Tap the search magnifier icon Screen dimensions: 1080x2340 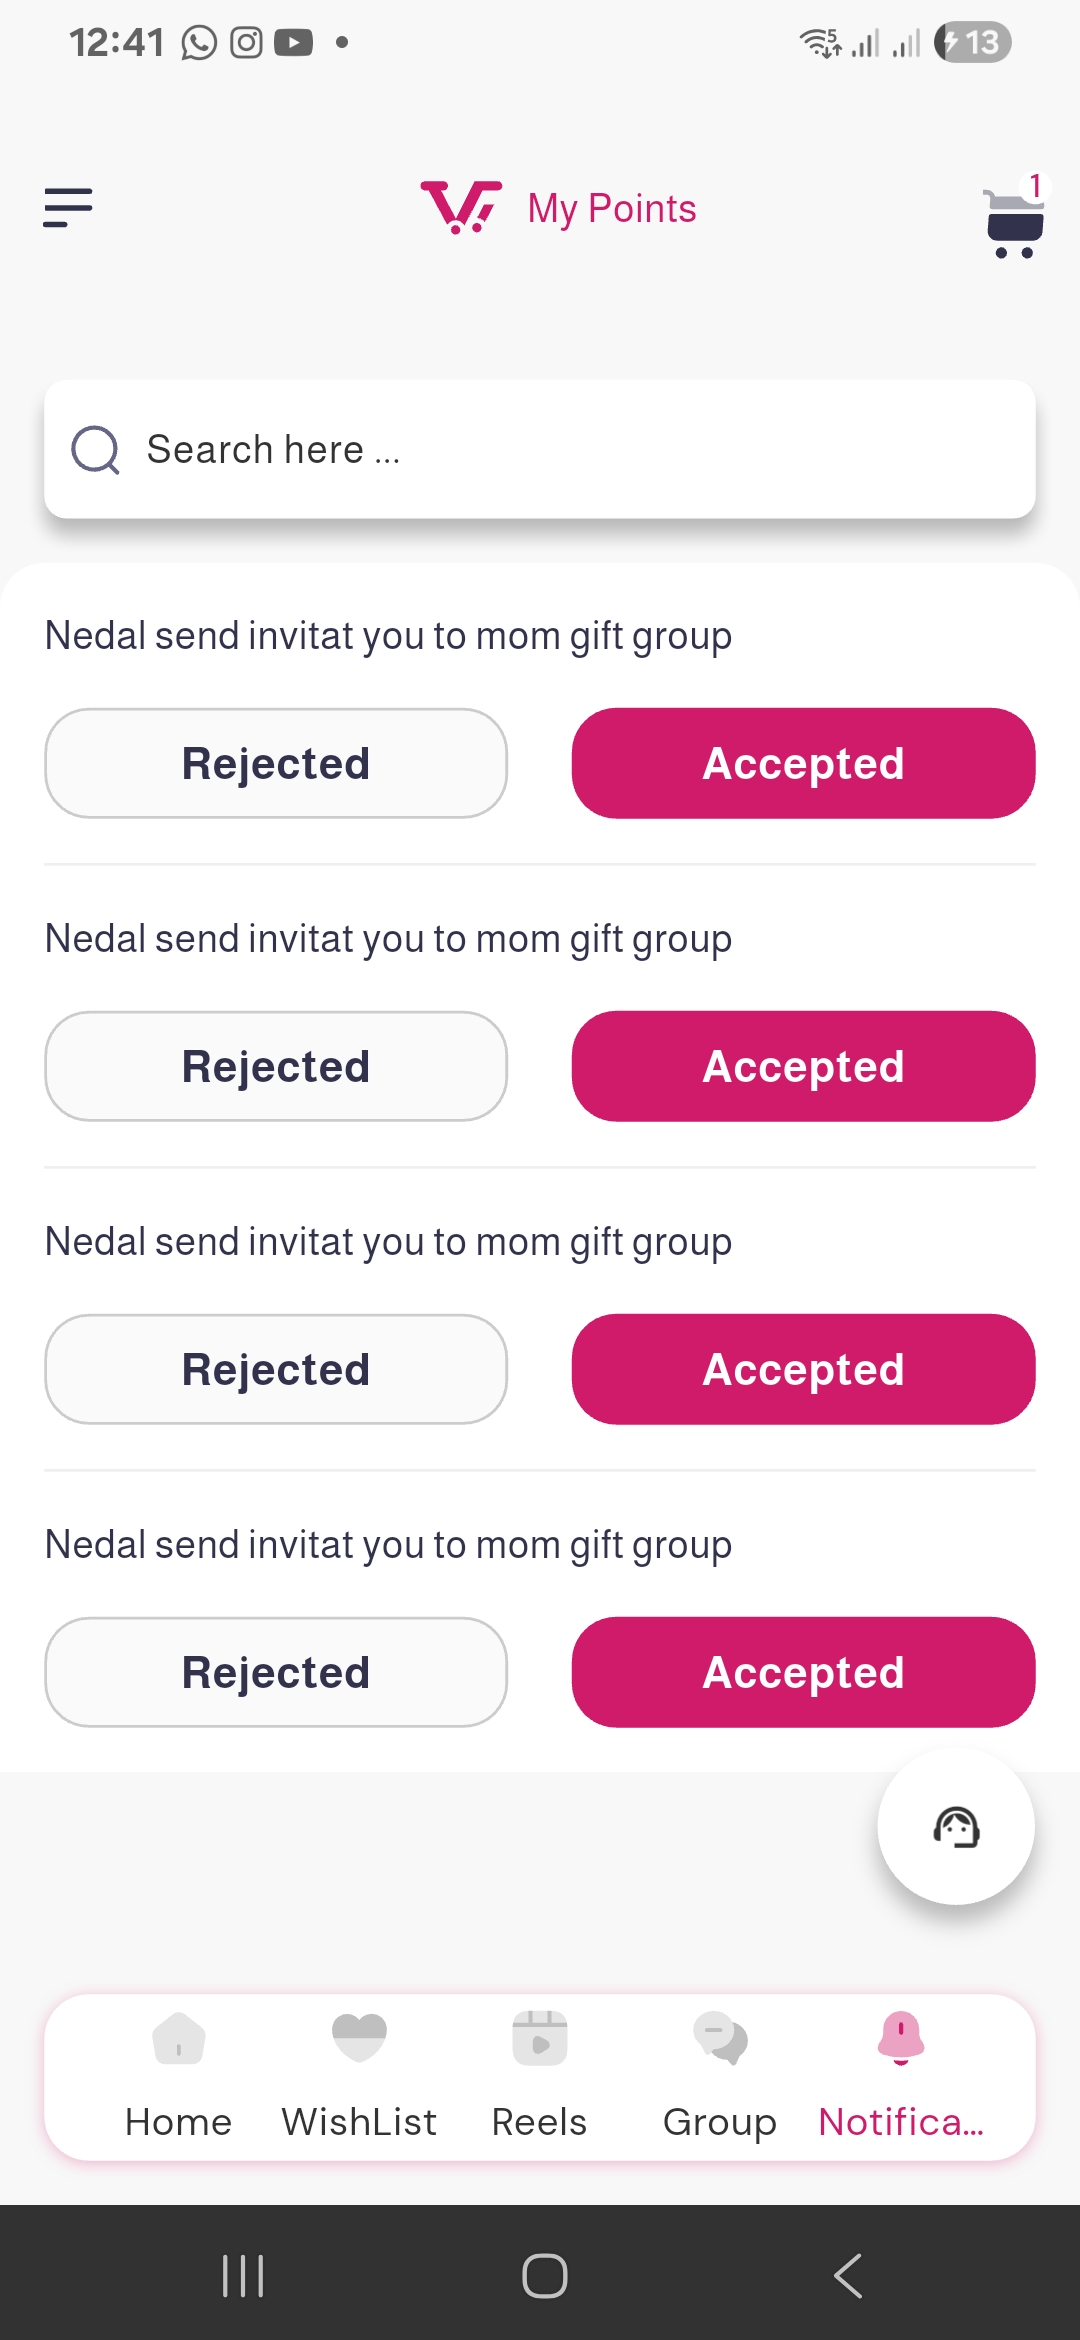[x=96, y=450]
